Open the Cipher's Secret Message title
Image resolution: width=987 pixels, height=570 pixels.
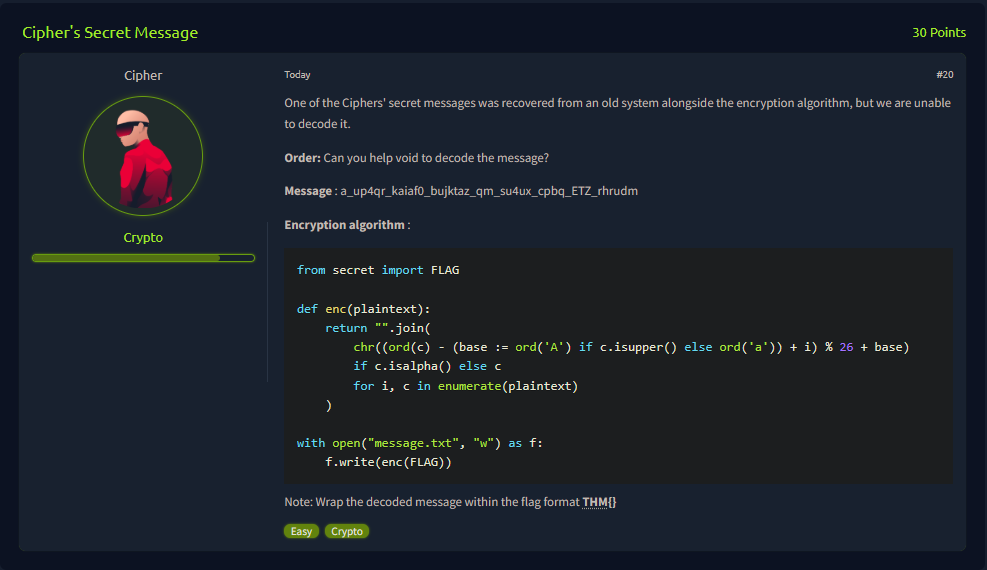110,33
